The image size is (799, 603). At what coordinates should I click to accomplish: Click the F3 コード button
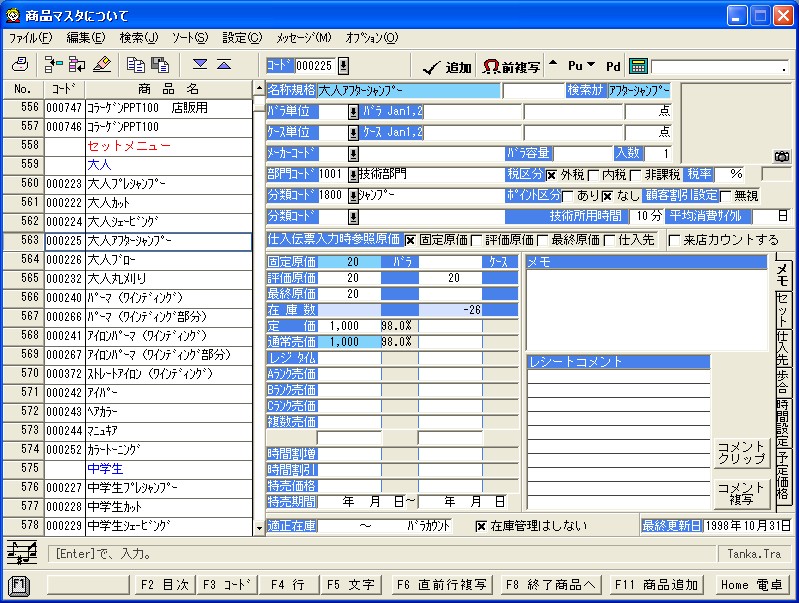coord(227,585)
